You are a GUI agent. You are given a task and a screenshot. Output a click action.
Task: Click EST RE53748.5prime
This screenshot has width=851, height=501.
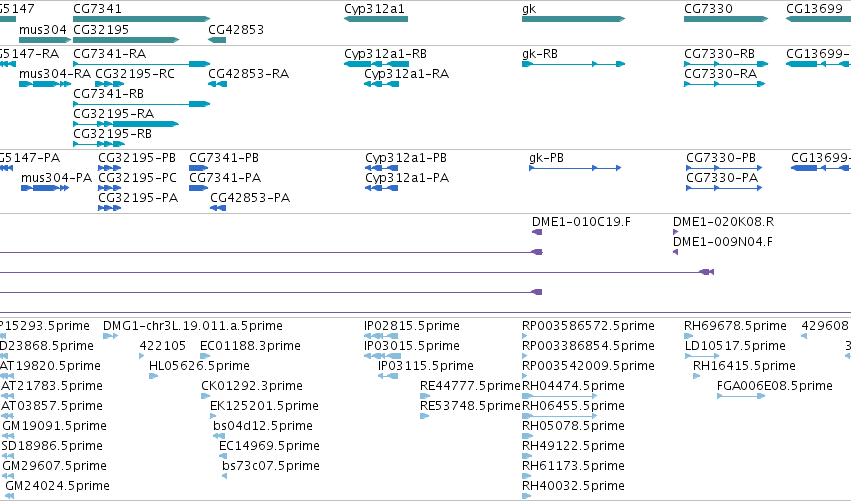coord(424,416)
